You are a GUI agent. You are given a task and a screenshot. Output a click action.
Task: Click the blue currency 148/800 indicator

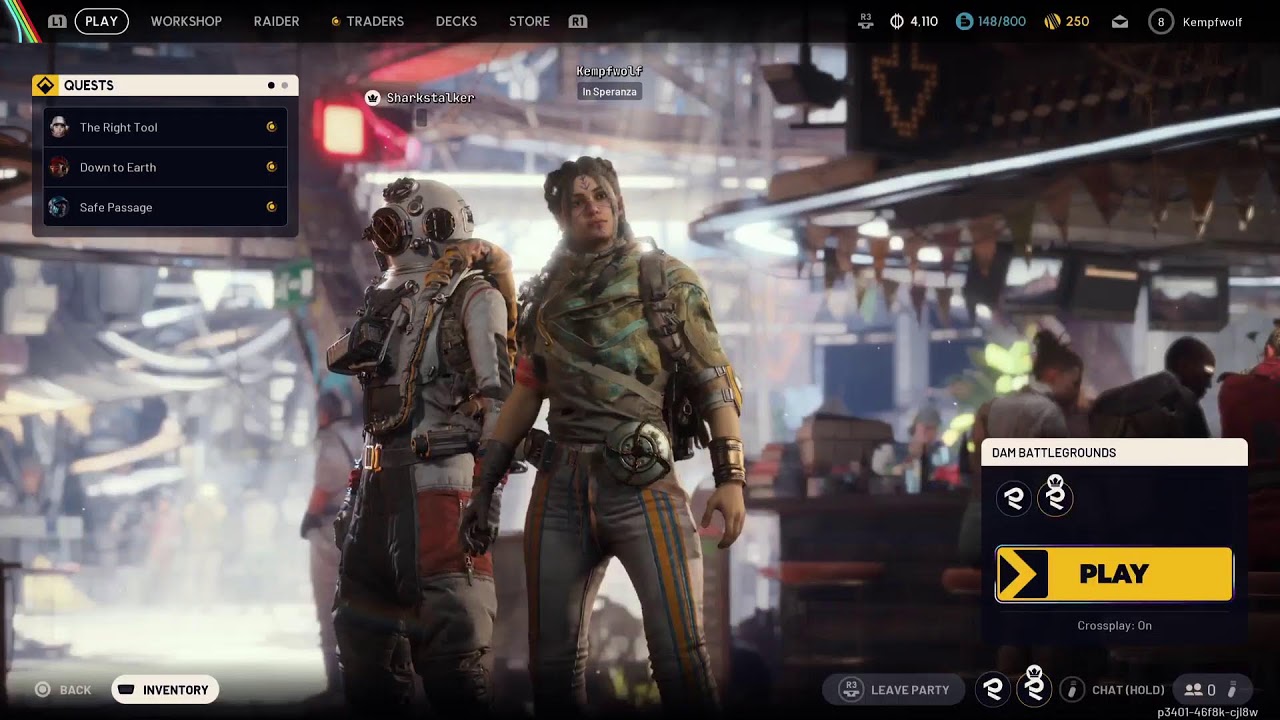(x=990, y=21)
